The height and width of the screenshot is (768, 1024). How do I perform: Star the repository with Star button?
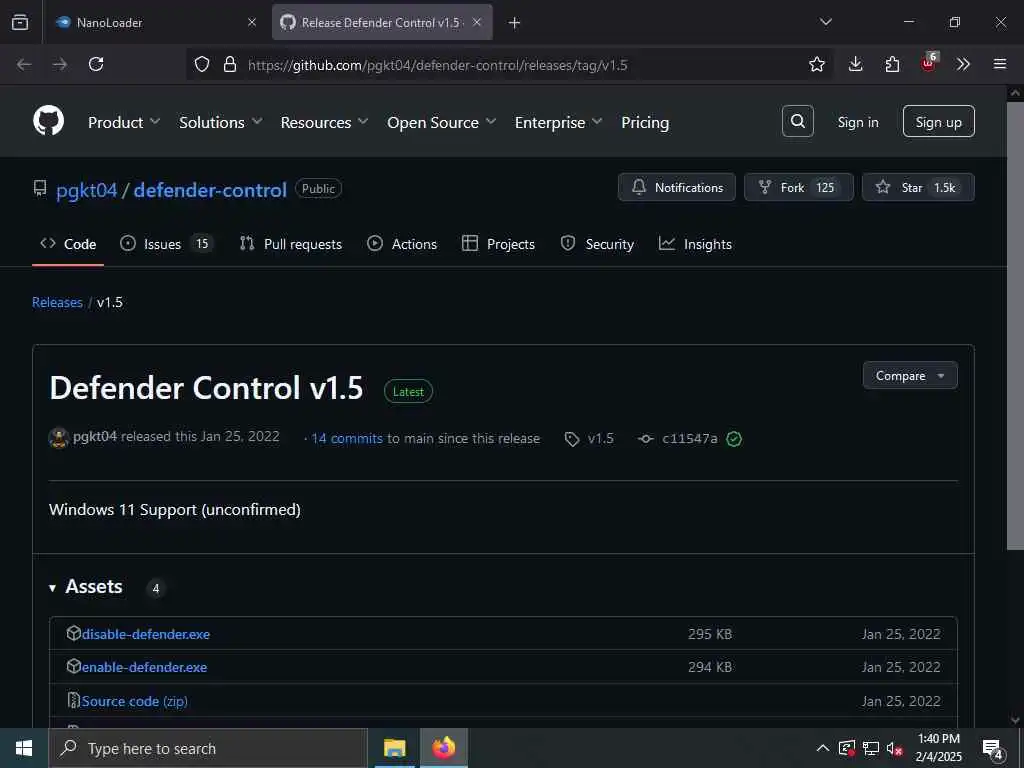pyautogui.click(x=918, y=187)
